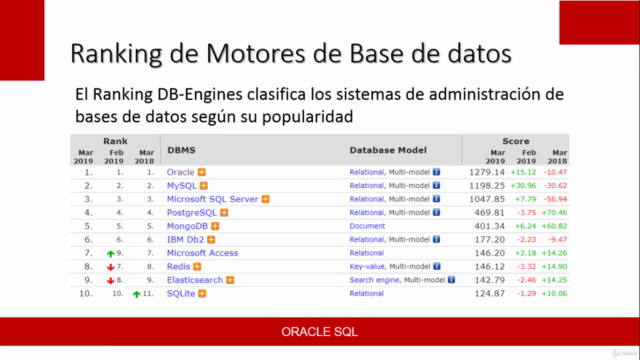Click the +15.12 change value
Viewport: 640px width, 360px height.
pos(523,172)
